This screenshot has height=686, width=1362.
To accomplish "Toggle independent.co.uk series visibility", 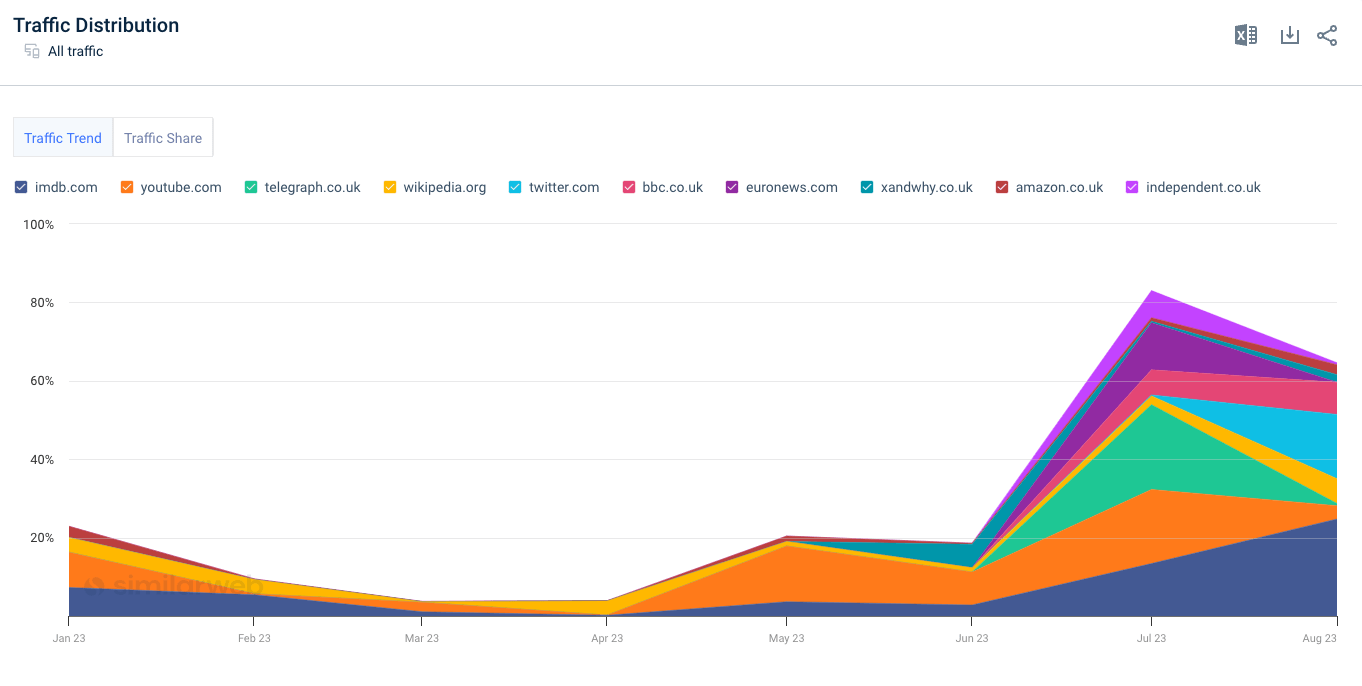I will (x=1130, y=186).
